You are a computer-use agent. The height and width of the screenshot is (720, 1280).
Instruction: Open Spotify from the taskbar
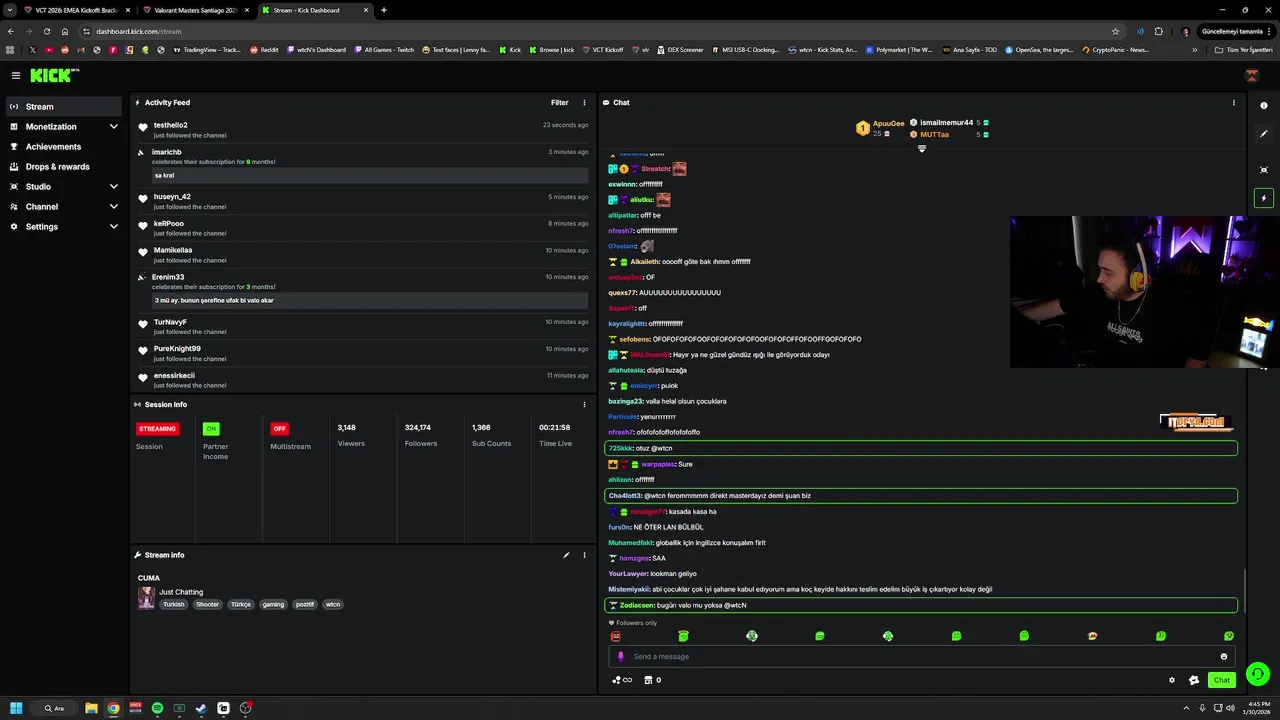pyautogui.click(x=157, y=708)
